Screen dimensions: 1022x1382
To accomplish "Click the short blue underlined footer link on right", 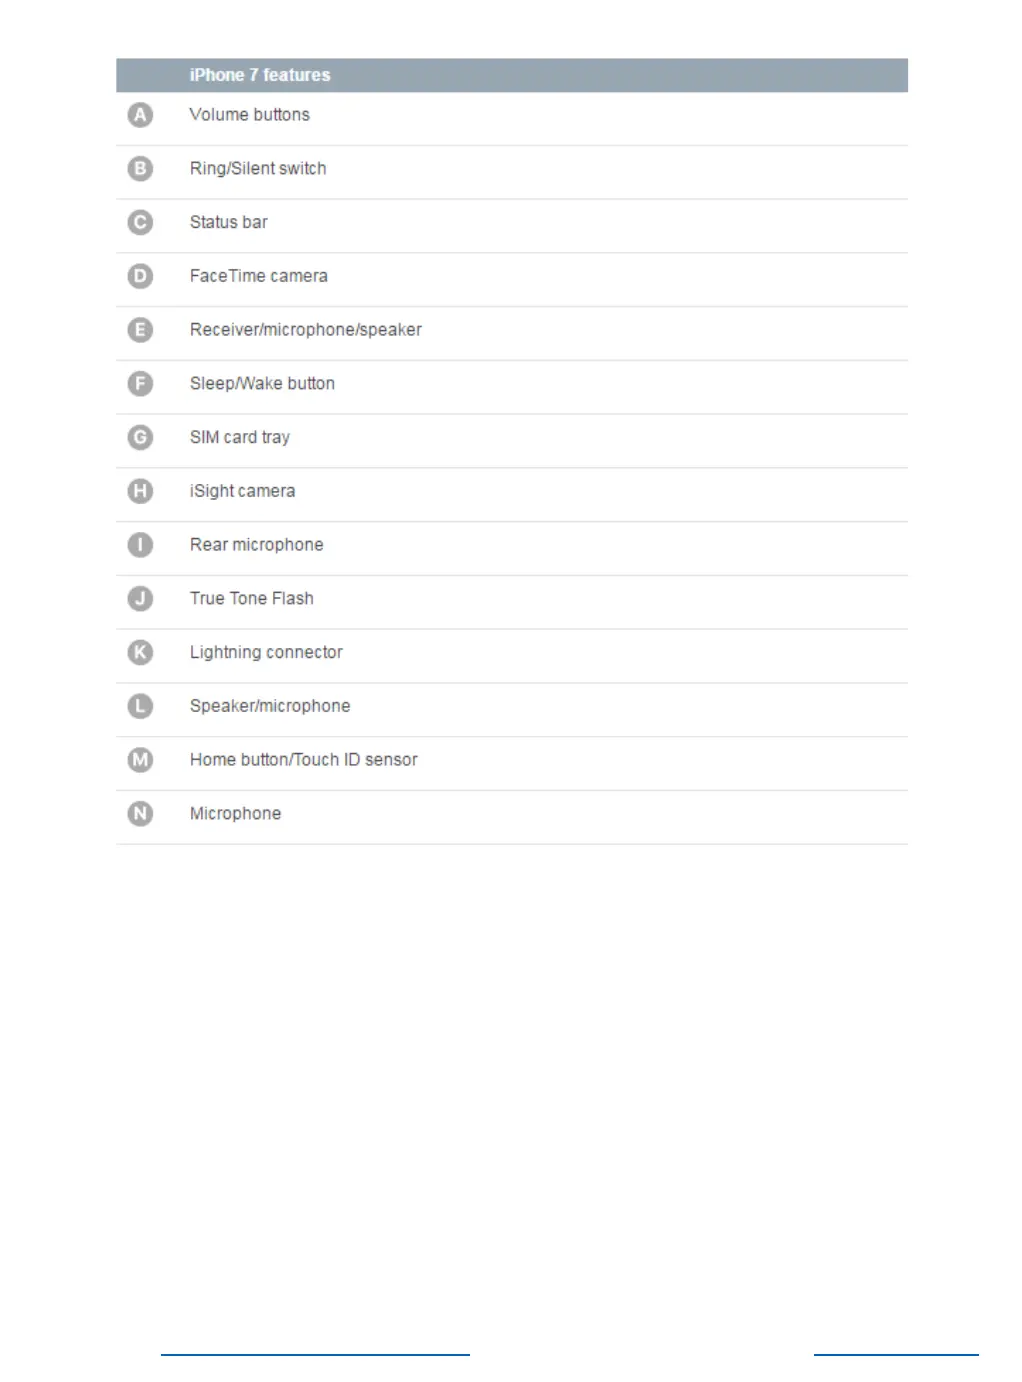I will [x=896, y=1352].
